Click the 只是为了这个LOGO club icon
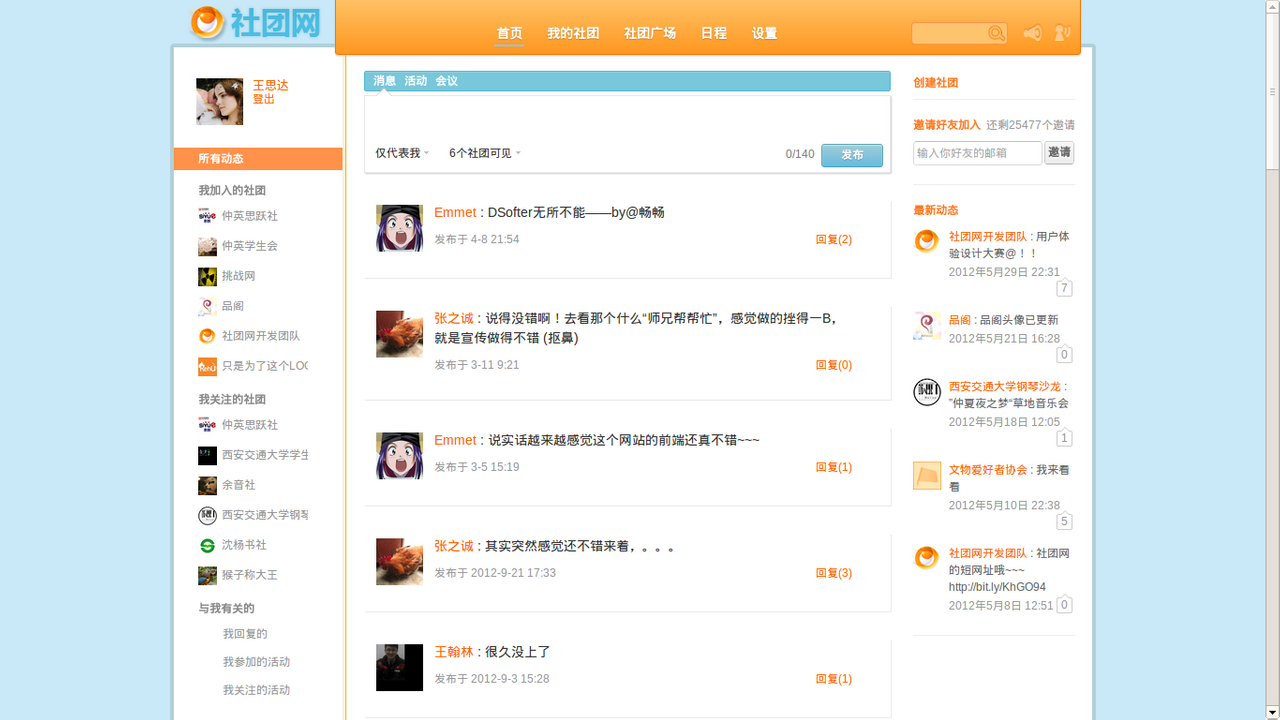This screenshot has height=720, width=1280. click(x=207, y=367)
